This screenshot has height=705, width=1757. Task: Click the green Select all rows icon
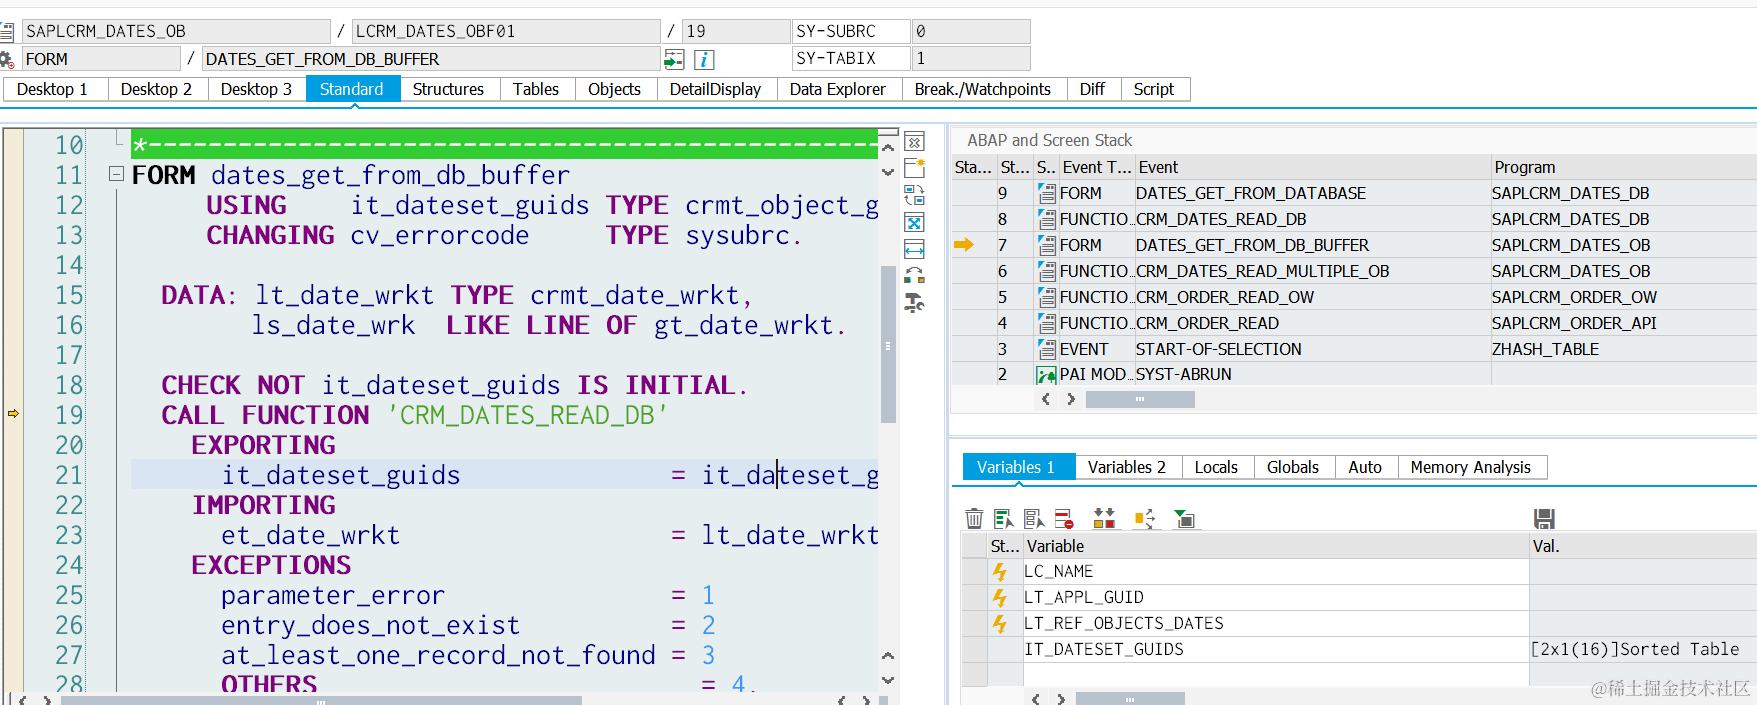click(1004, 518)
